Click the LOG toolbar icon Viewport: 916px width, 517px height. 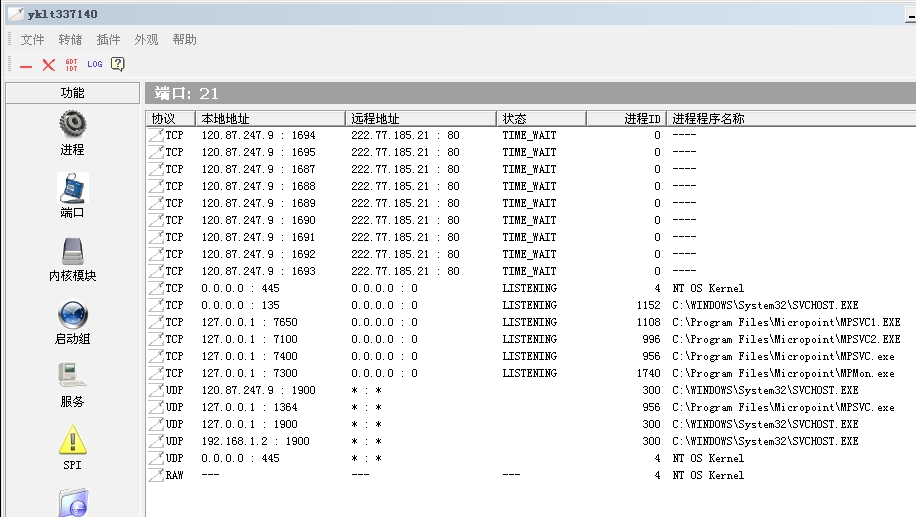pyautogui.click(x=95, y=64)
